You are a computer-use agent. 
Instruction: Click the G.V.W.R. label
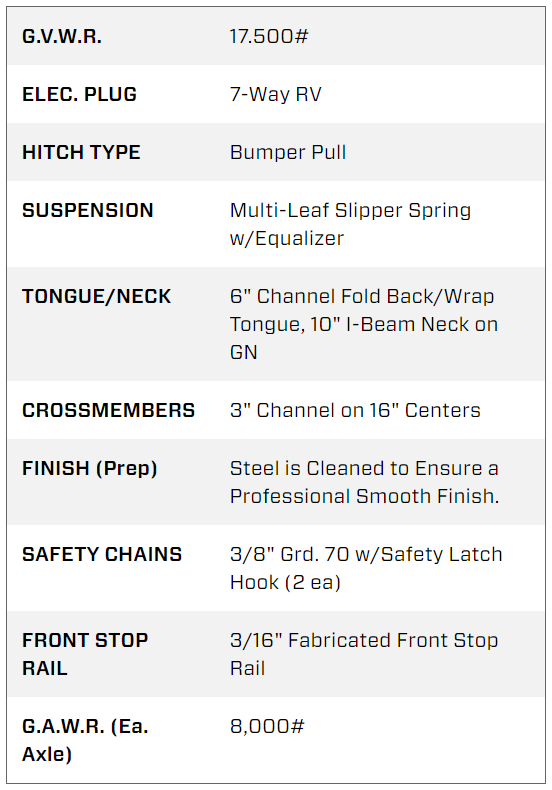point(62,36)
